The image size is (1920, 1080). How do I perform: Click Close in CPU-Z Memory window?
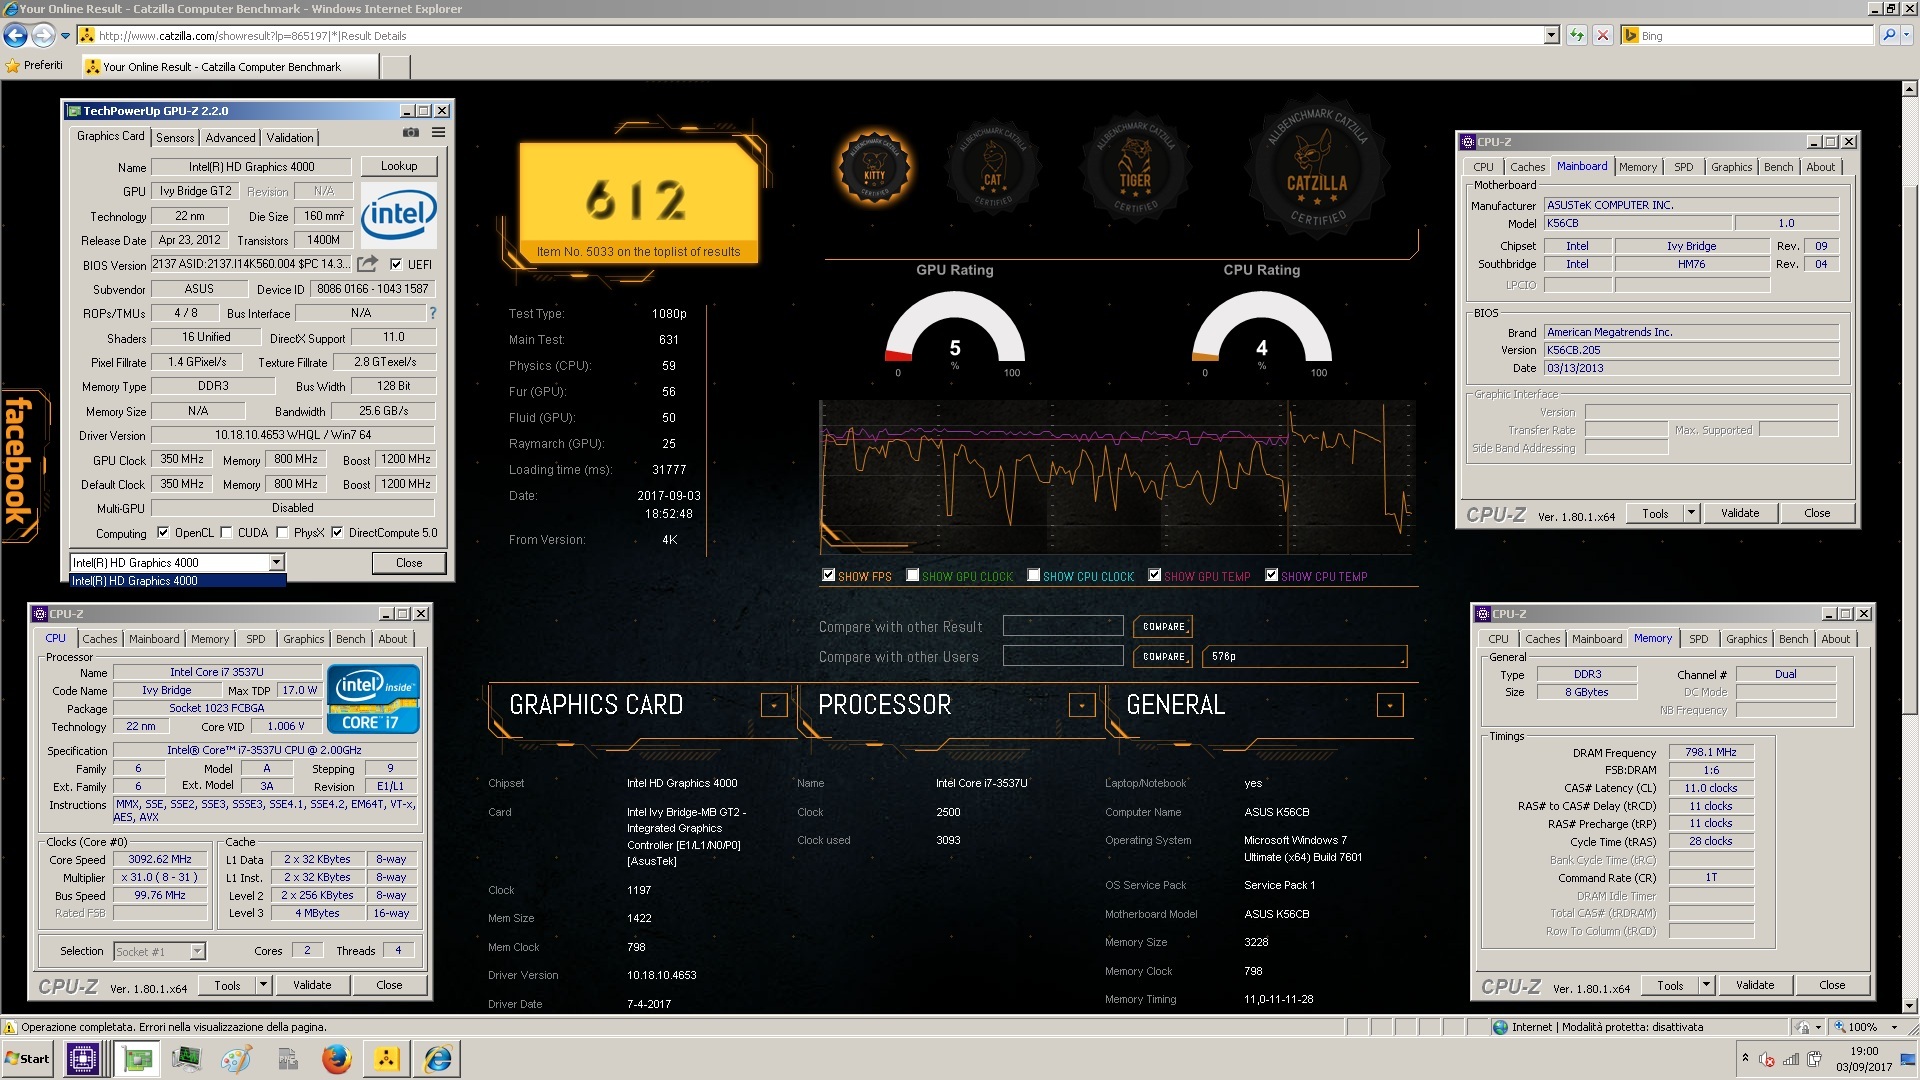point(1832,985)
